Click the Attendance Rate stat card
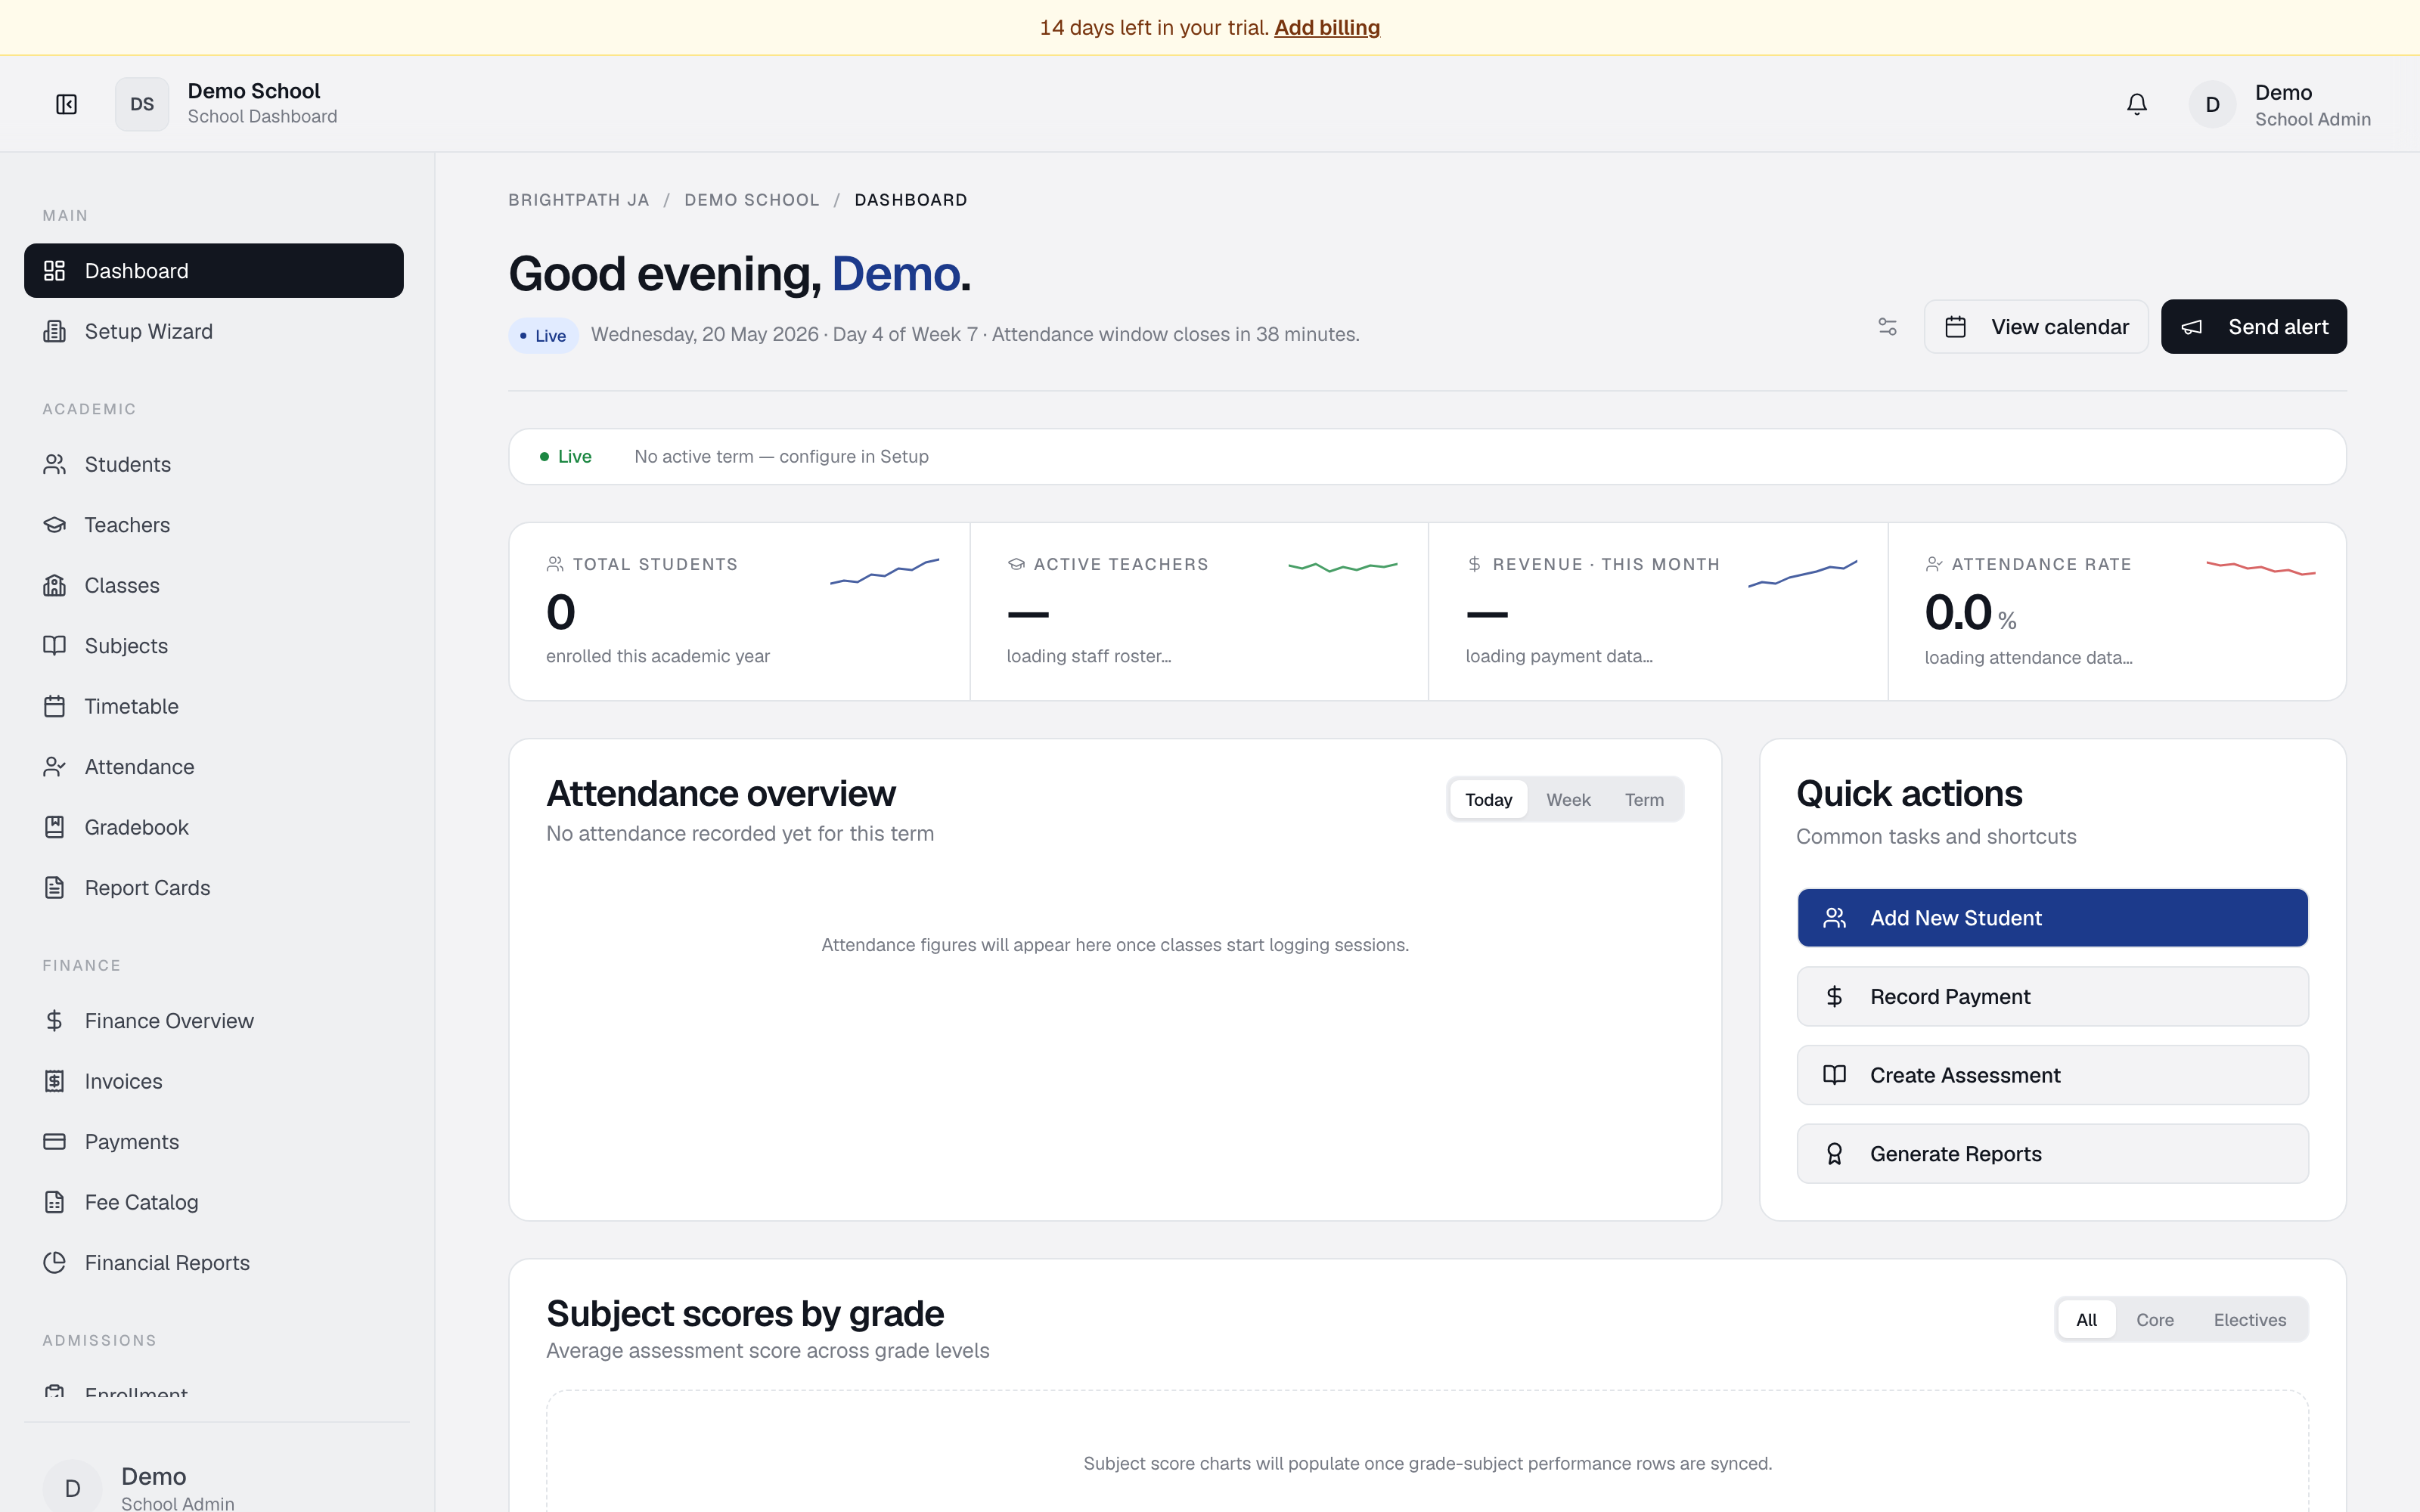This screenshot has width=2420, height=1512. [2117, 611]
